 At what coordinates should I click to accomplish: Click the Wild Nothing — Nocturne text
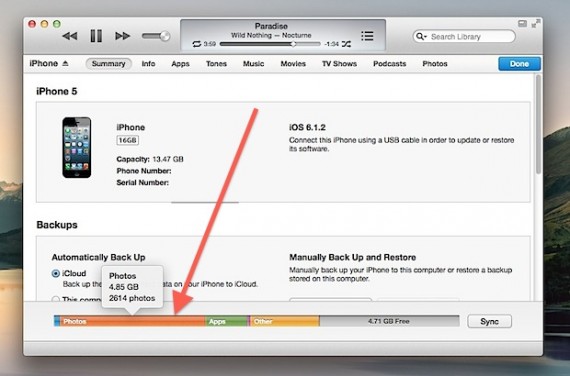(x=271, y=35)
